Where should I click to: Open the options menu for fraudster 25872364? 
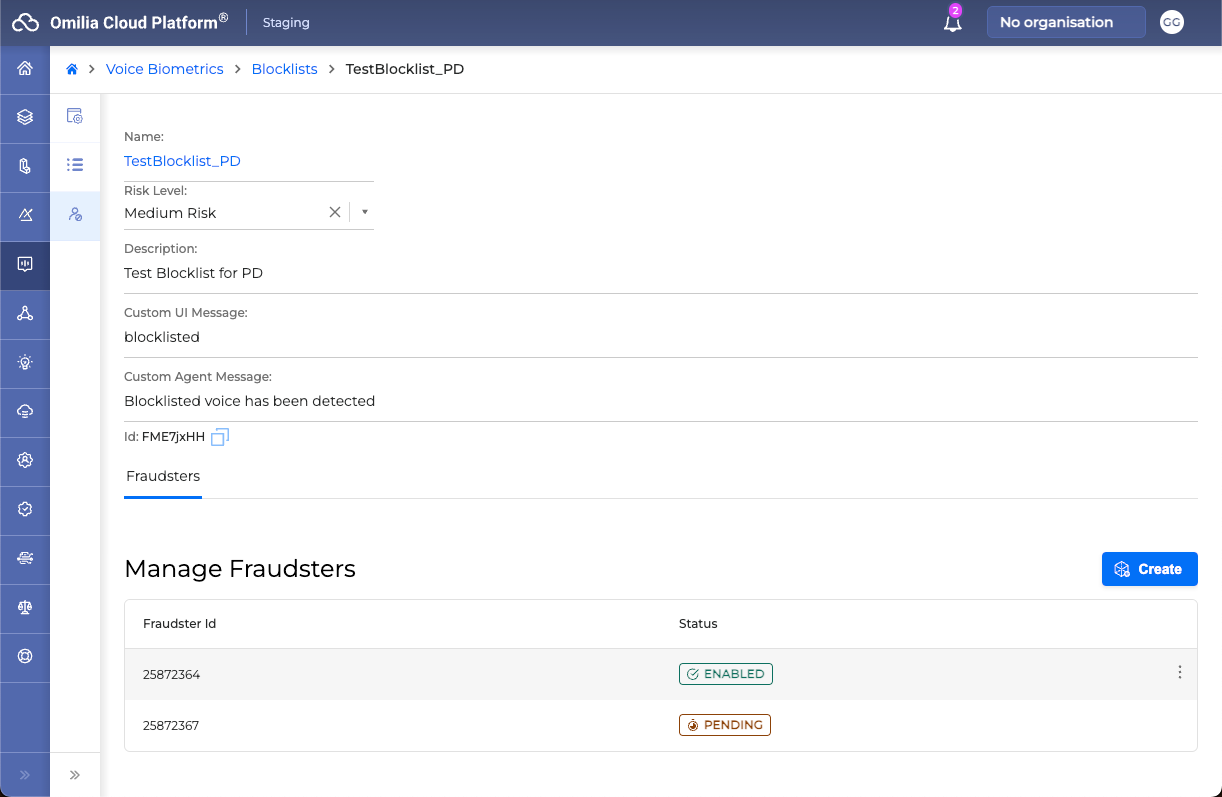(x=1179, y=673)
